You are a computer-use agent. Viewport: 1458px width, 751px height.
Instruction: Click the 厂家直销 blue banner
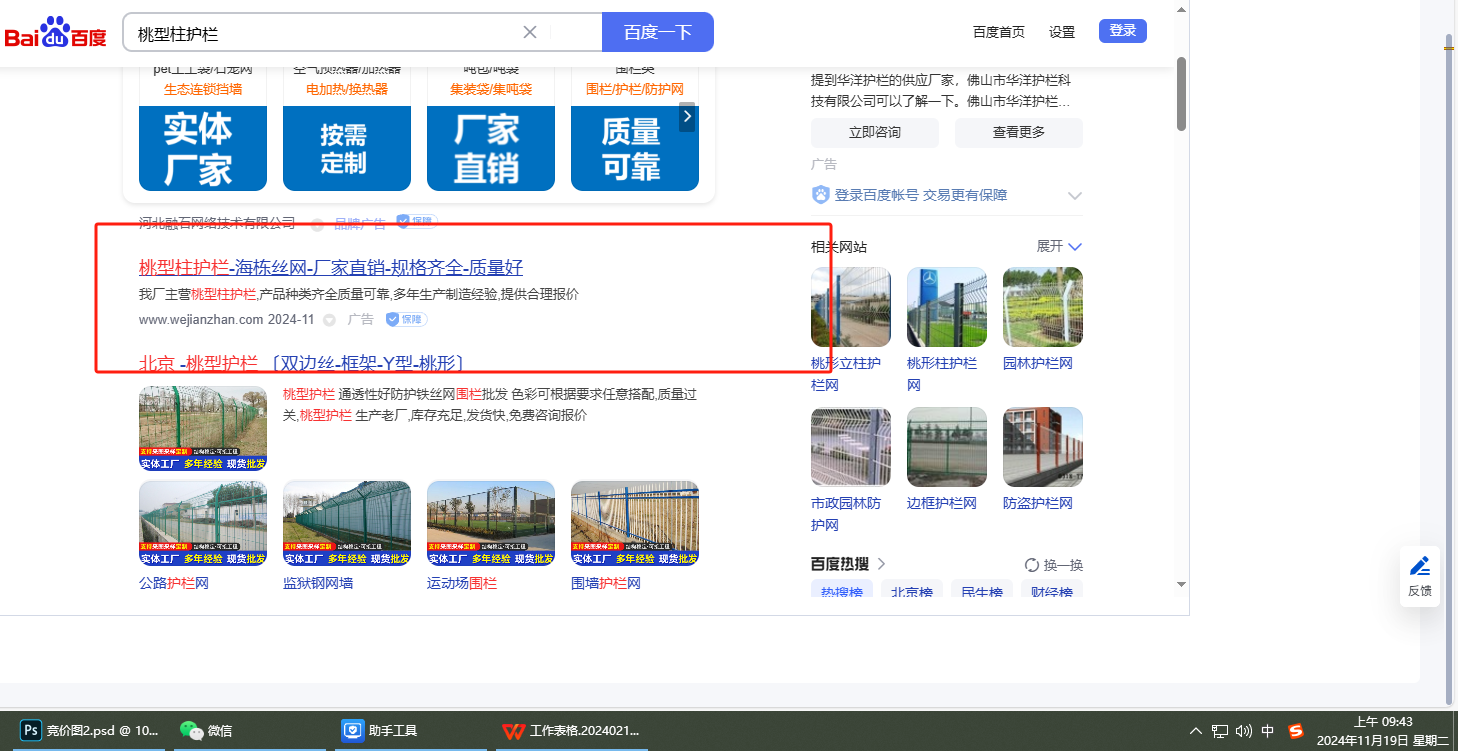[491, 148]
